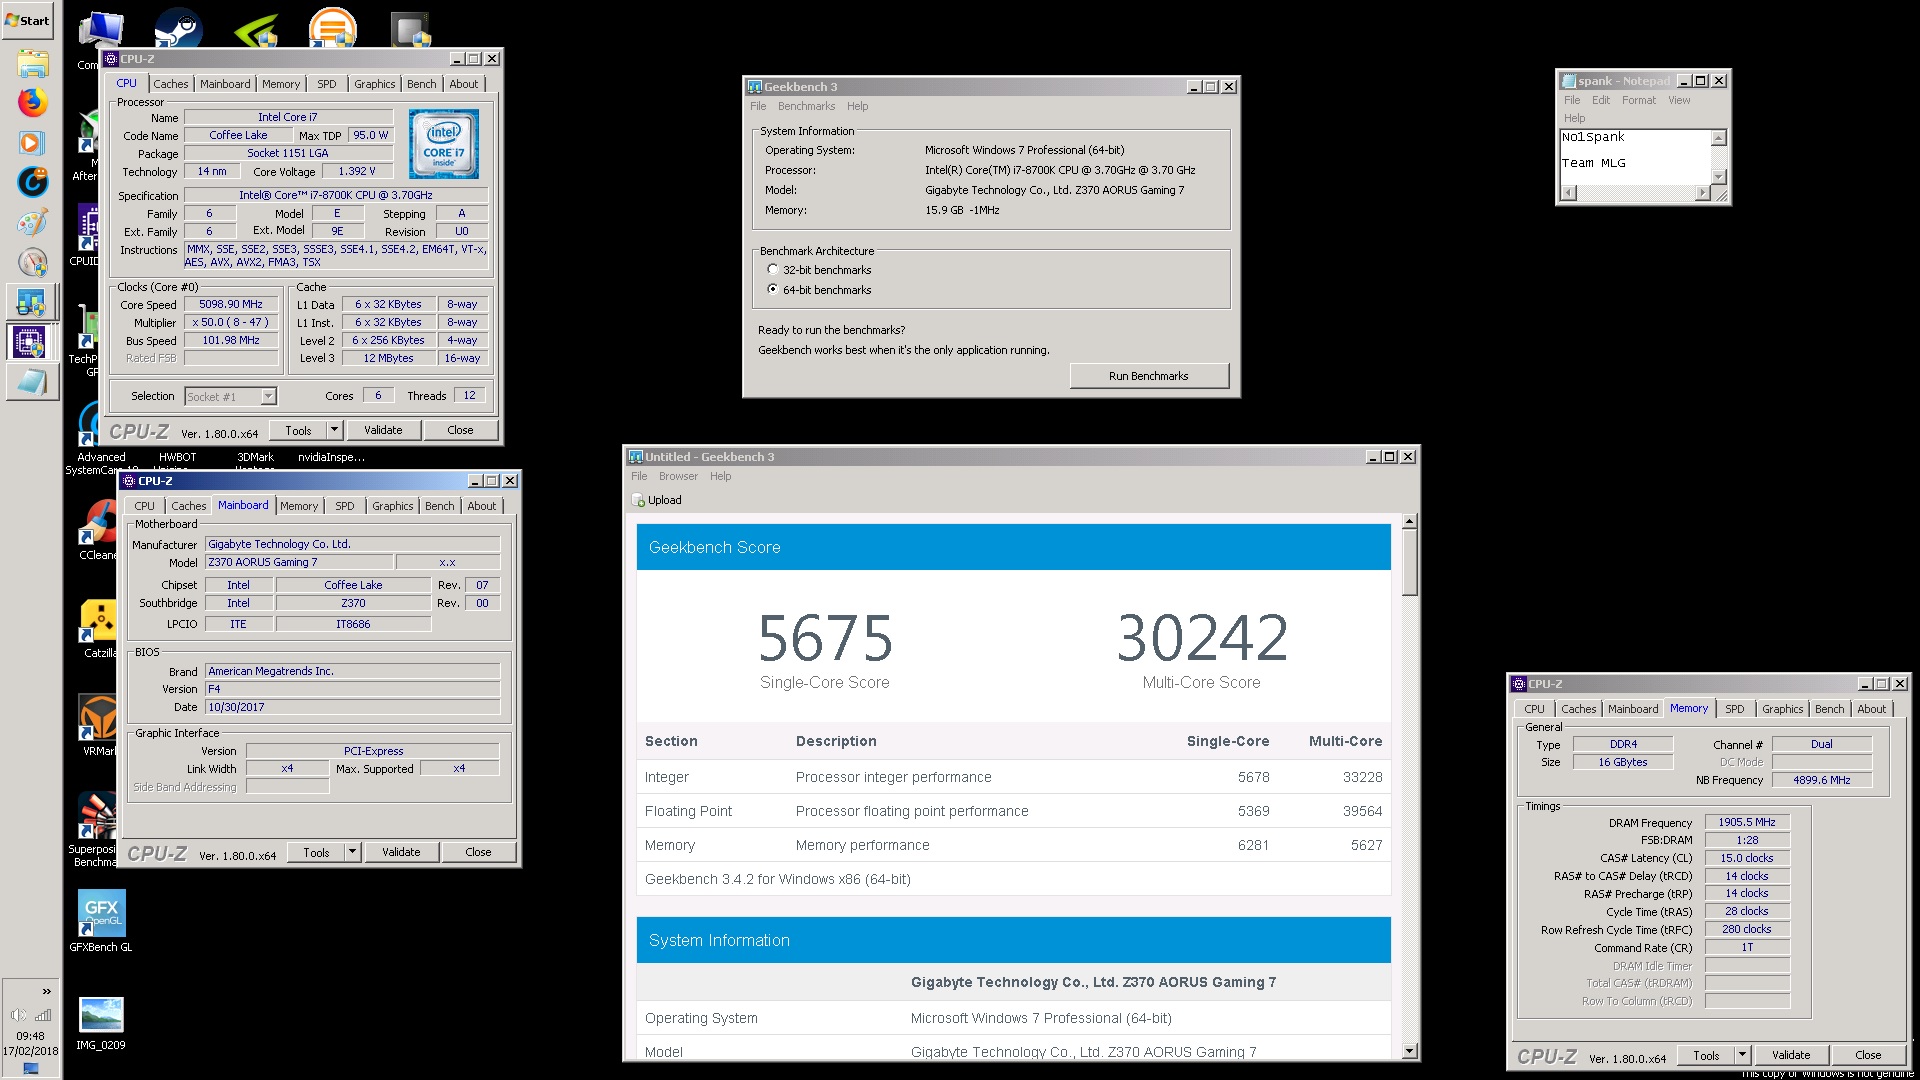The width and height of the screenshot is (1920, 1080).
Task: Open the Caches tab in the top CPU-Z window
Action: 170,84
